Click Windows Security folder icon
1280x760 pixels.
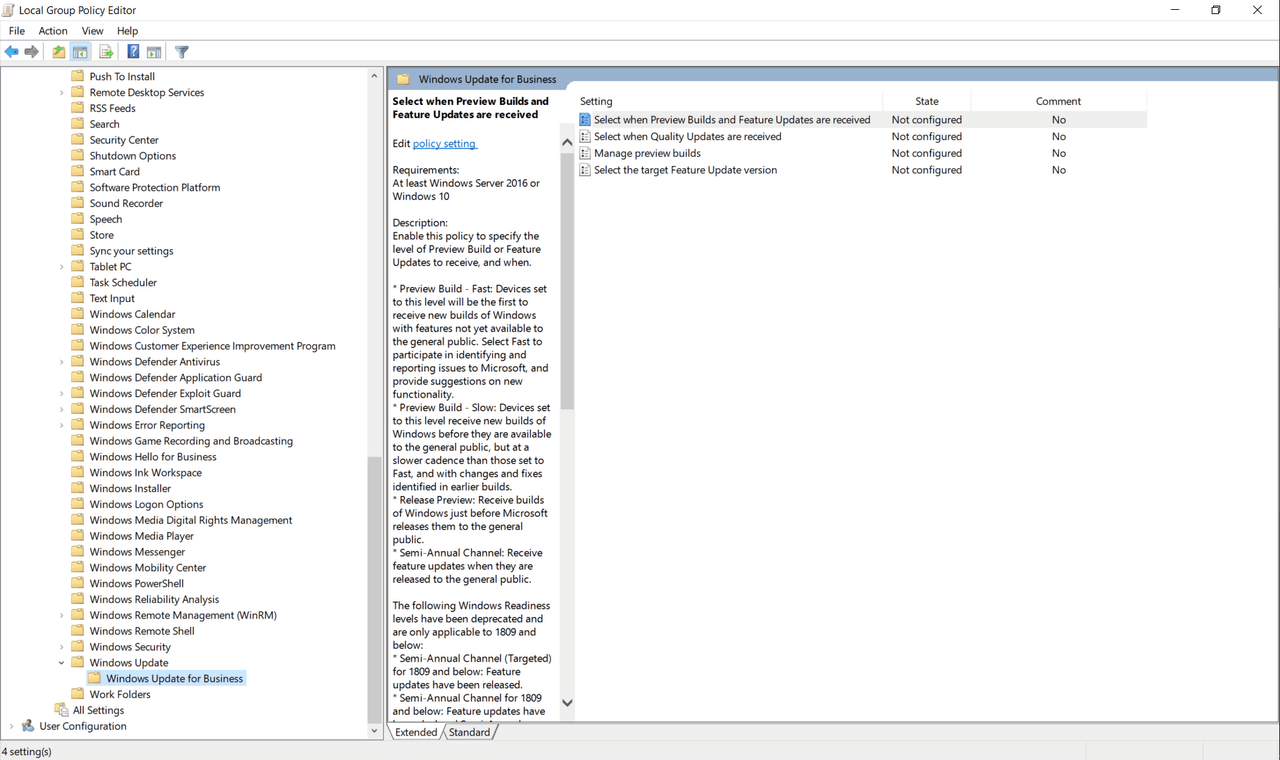[78, 646]
